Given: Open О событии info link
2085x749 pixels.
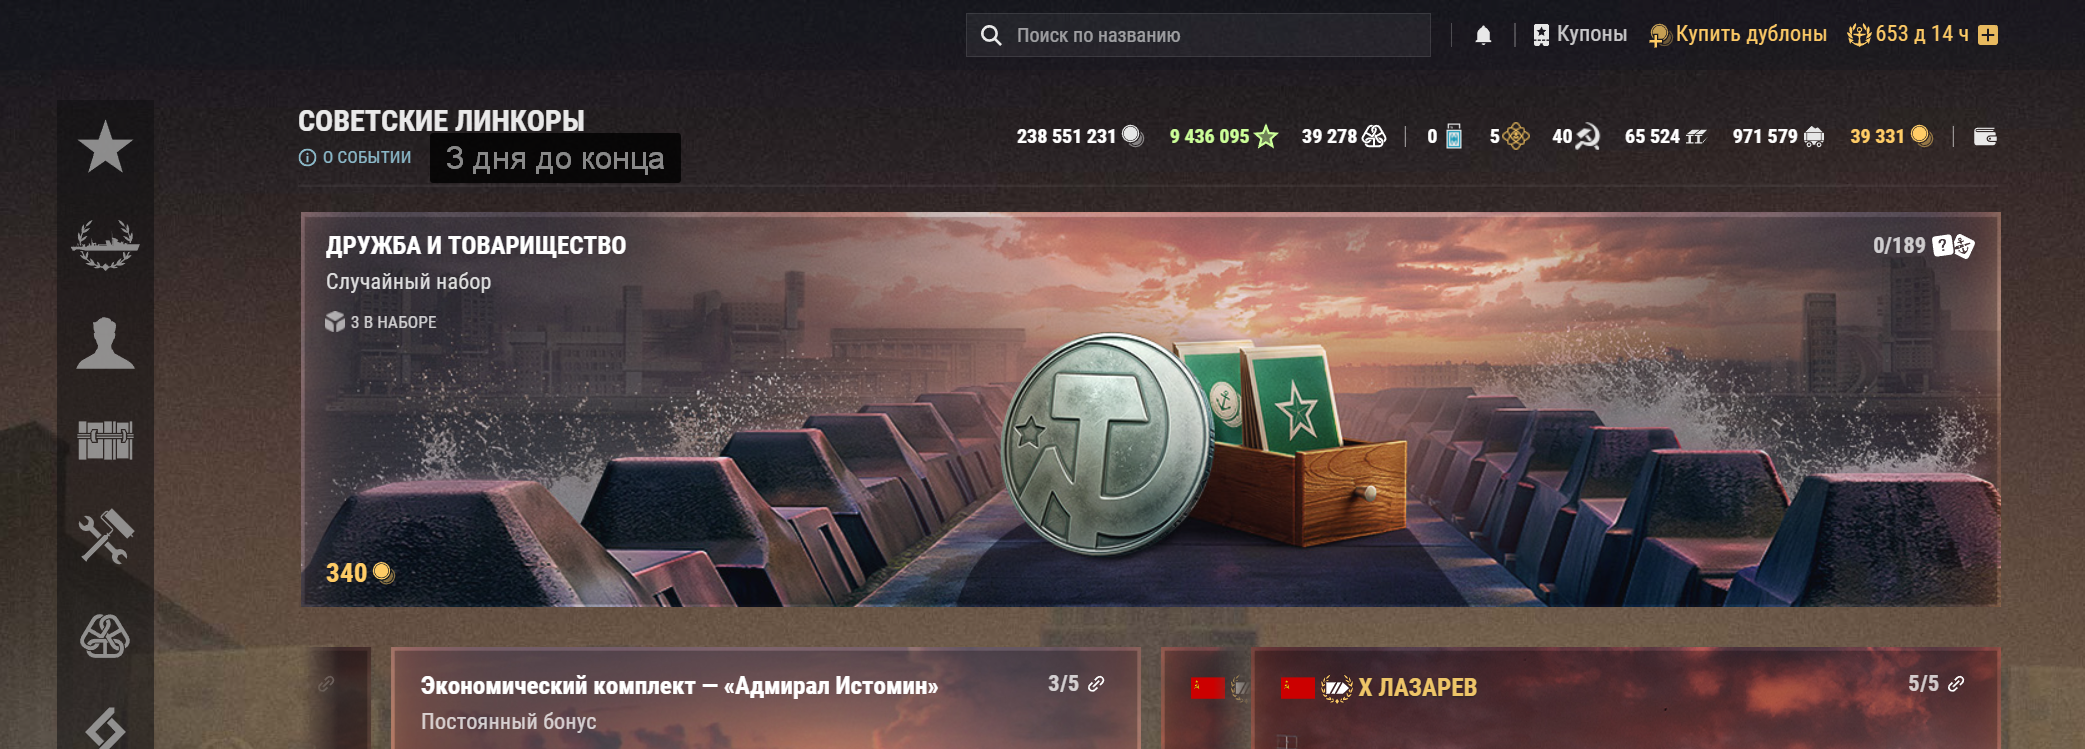Looking at the screenshot, I should click(355, 157).
